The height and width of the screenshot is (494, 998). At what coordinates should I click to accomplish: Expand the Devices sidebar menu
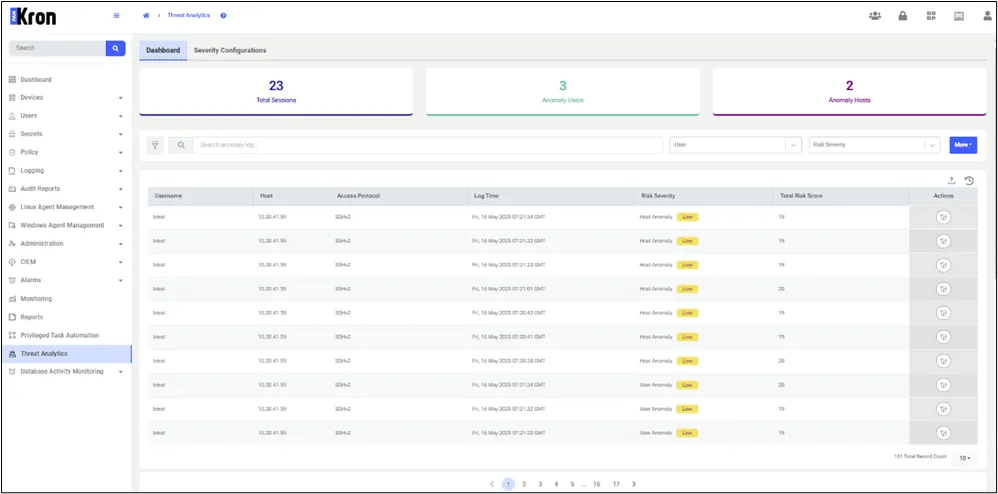66,98
